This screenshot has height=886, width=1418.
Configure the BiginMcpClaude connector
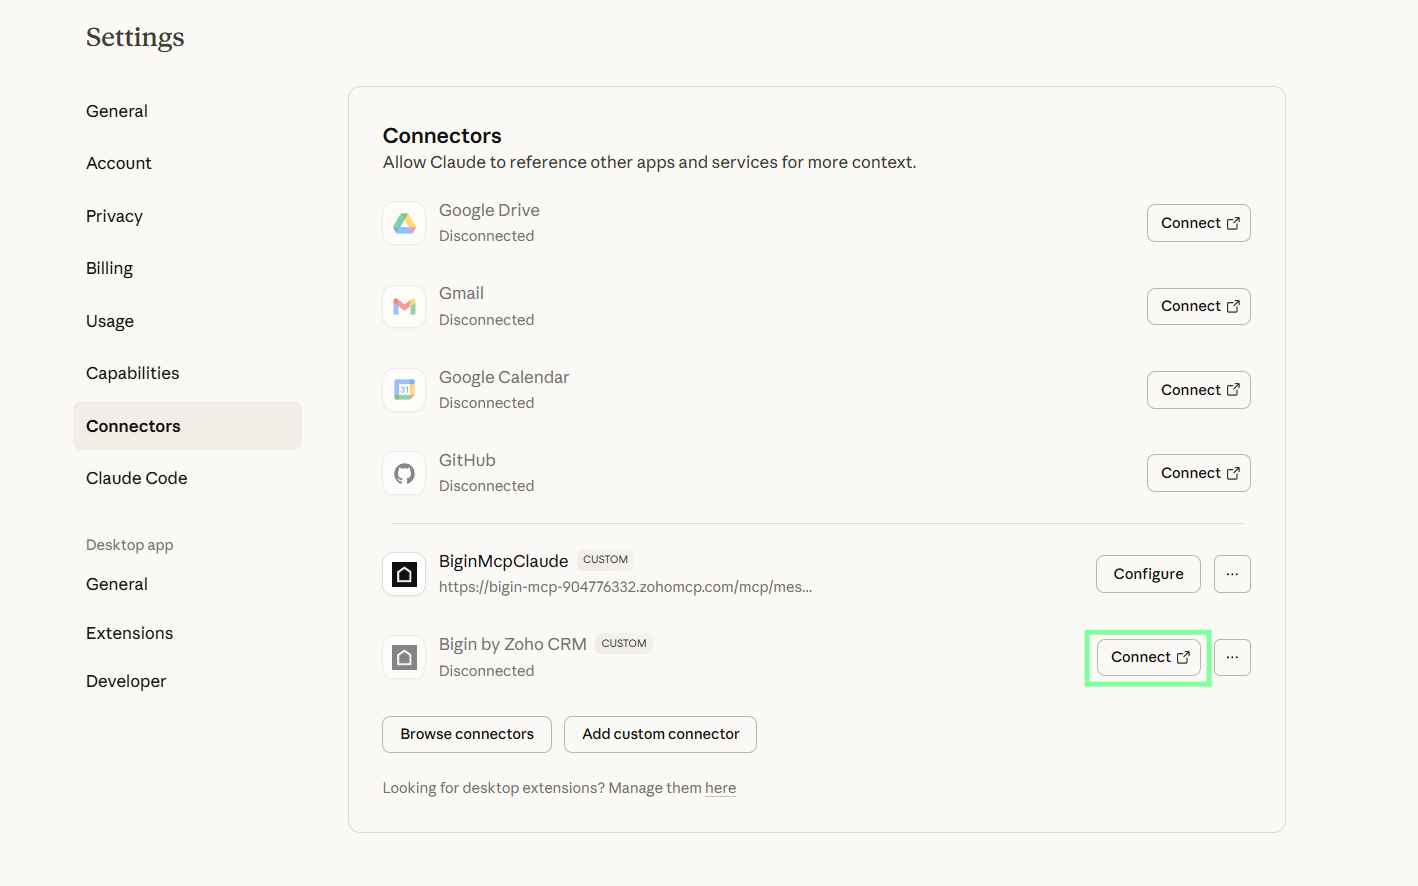point(1148,574)
